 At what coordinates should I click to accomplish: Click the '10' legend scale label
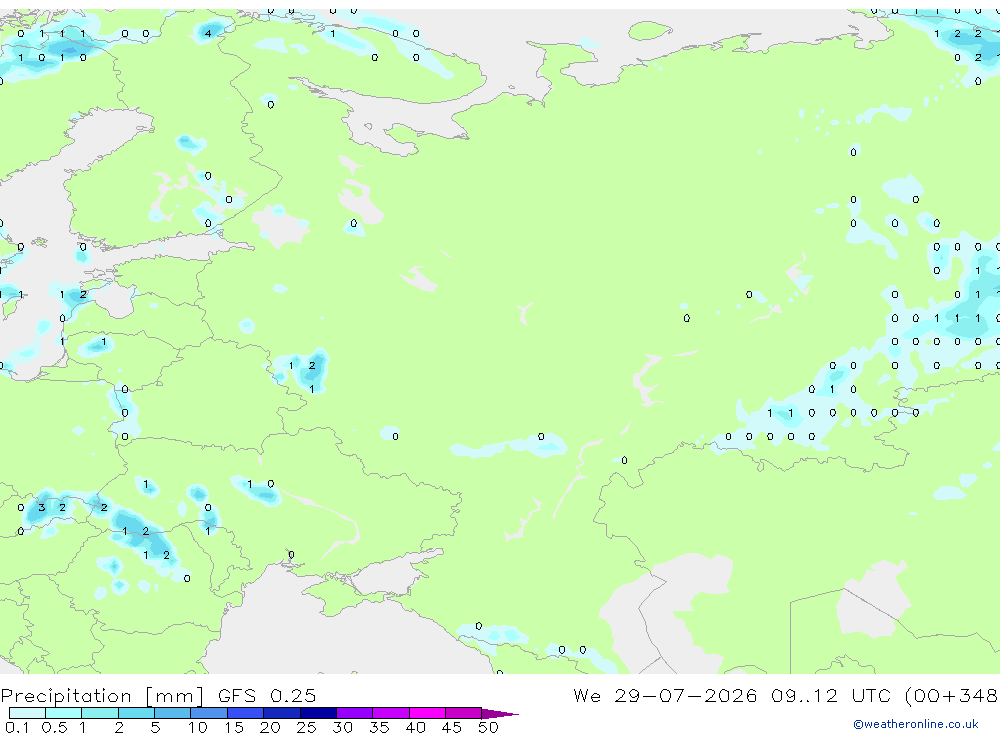pyautogui.click(x=198, y=727)
